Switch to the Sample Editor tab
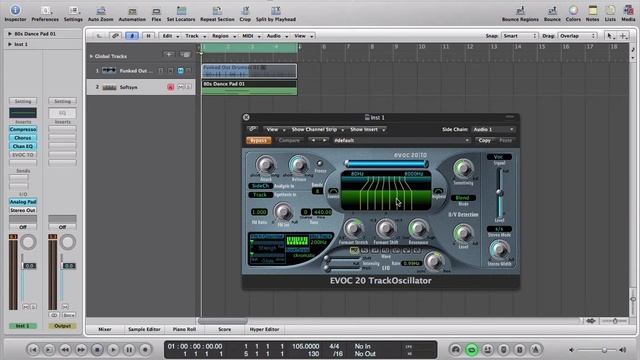 [x=144, y=329]
